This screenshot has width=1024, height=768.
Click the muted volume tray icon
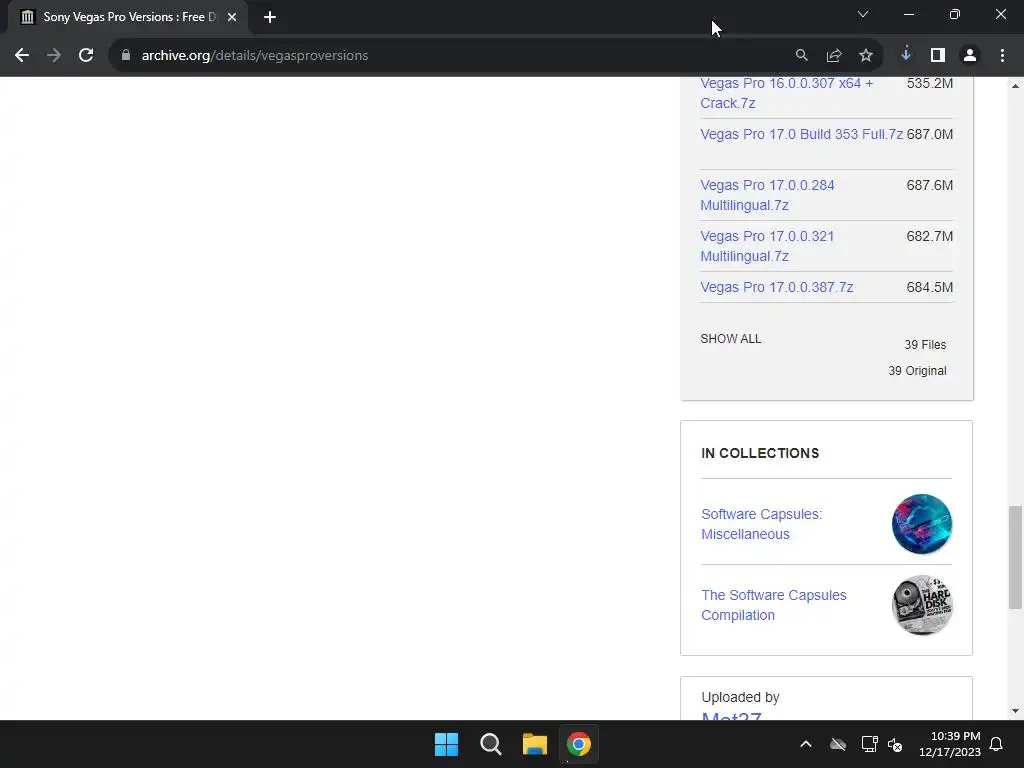[x=895, y=744]
